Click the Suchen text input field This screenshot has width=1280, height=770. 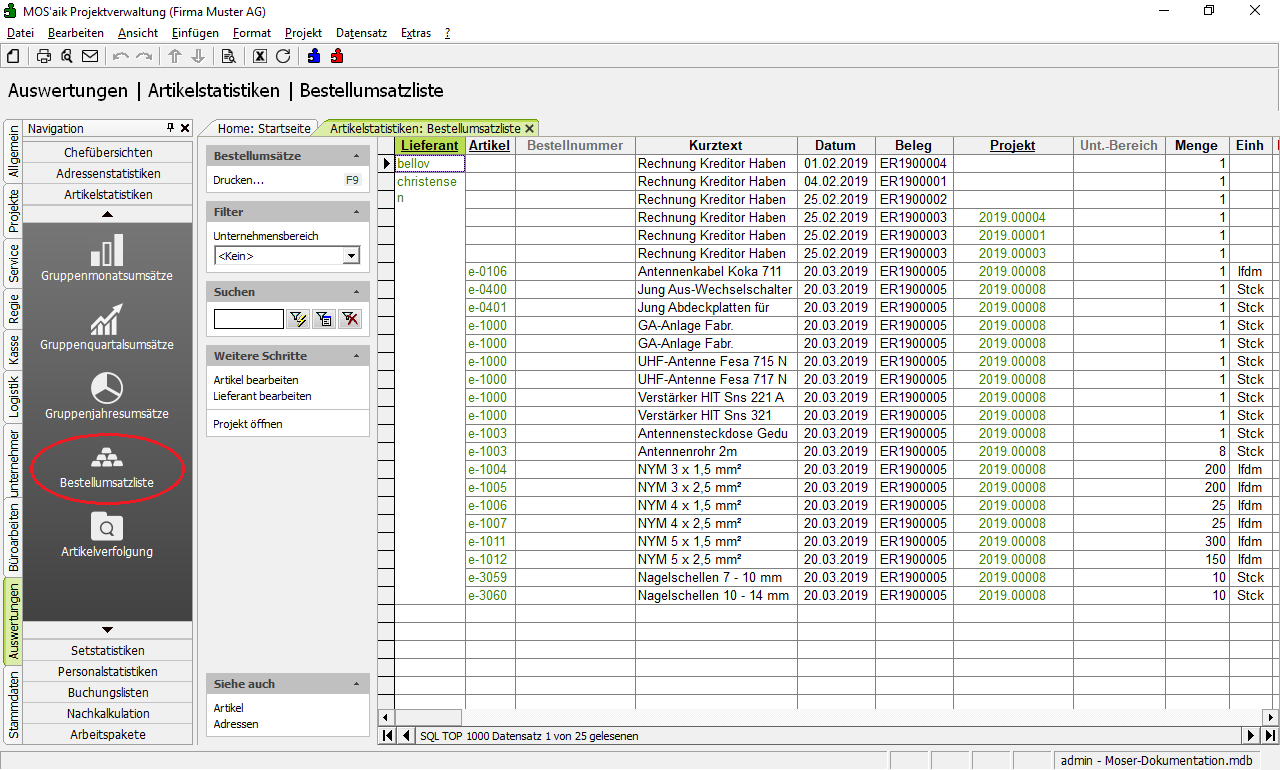pyautogui.click(x=248, y=319)
